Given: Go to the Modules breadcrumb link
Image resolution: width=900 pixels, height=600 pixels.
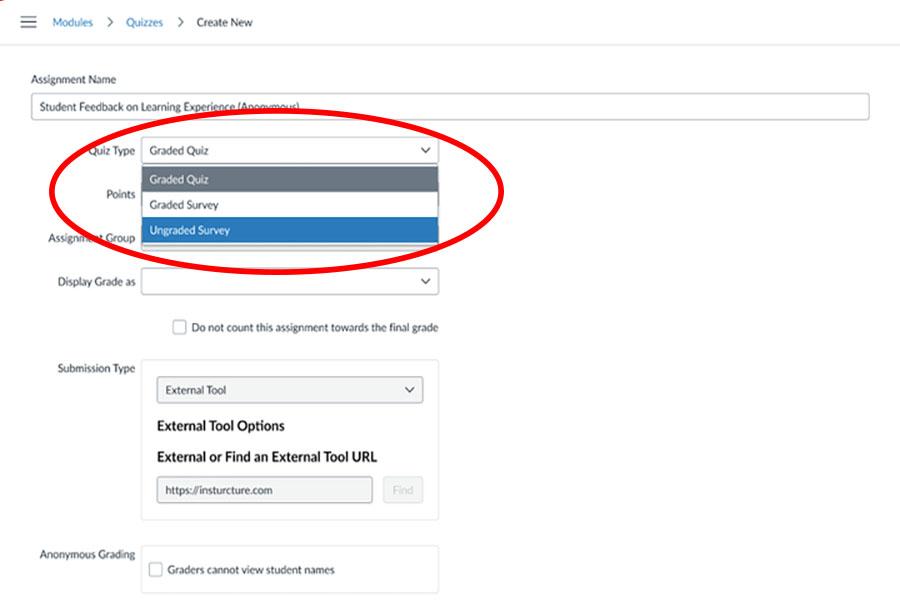Looking at the screenshot, I should [x=72, y=22].
